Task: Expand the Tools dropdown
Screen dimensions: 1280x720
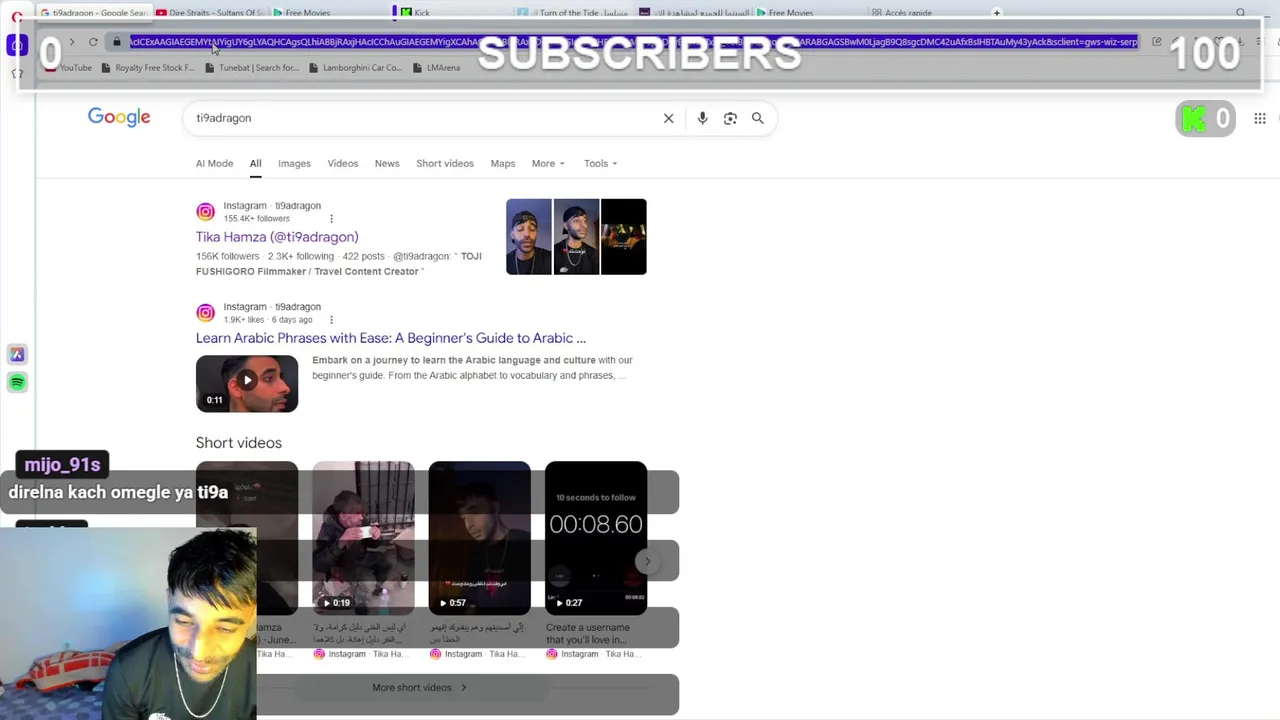Action: [600, 163]
